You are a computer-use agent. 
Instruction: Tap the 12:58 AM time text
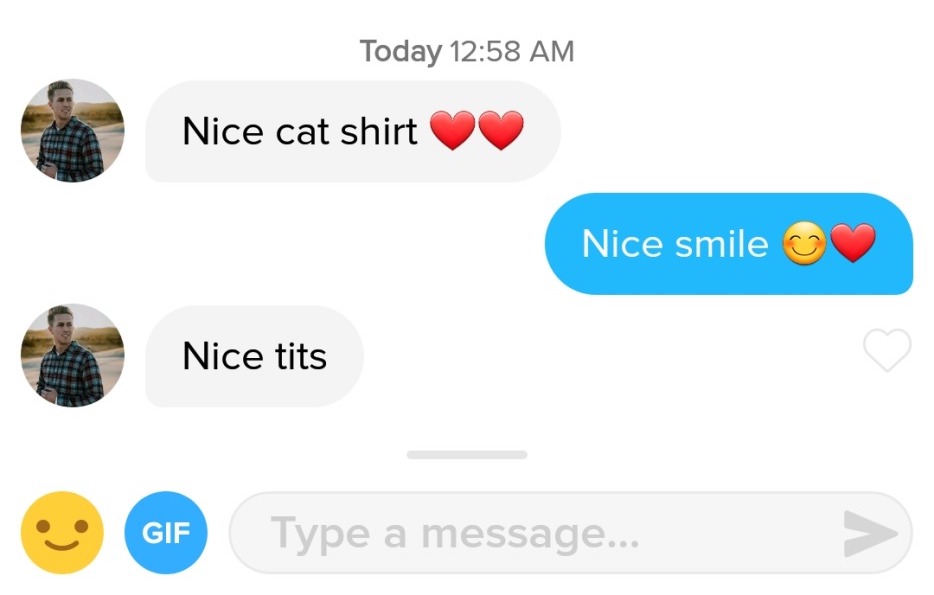512,51
